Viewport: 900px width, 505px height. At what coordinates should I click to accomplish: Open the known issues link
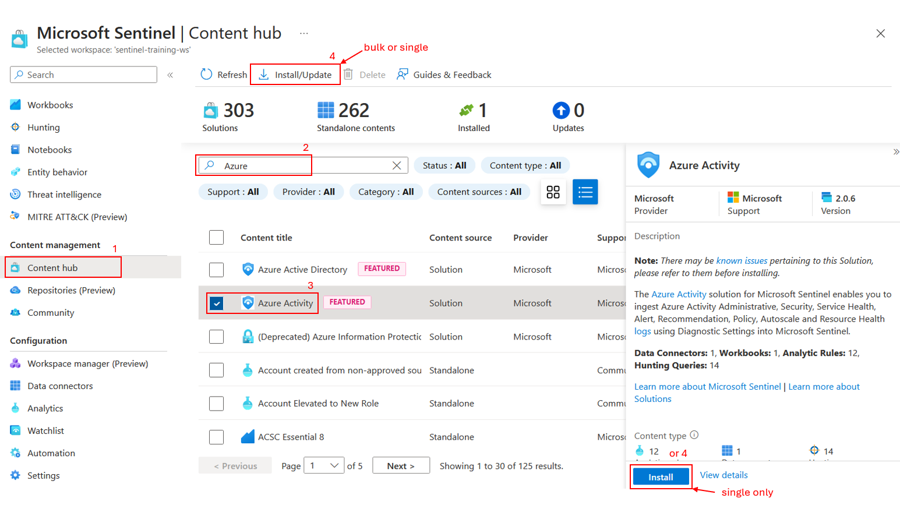[742, 261]
